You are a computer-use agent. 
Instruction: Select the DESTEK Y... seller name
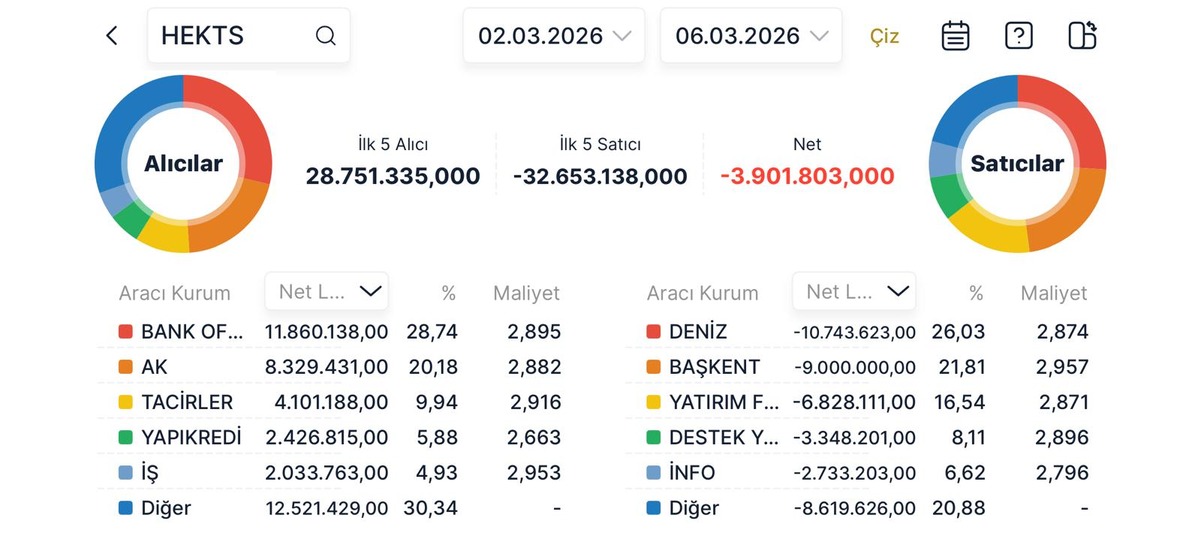724,437
